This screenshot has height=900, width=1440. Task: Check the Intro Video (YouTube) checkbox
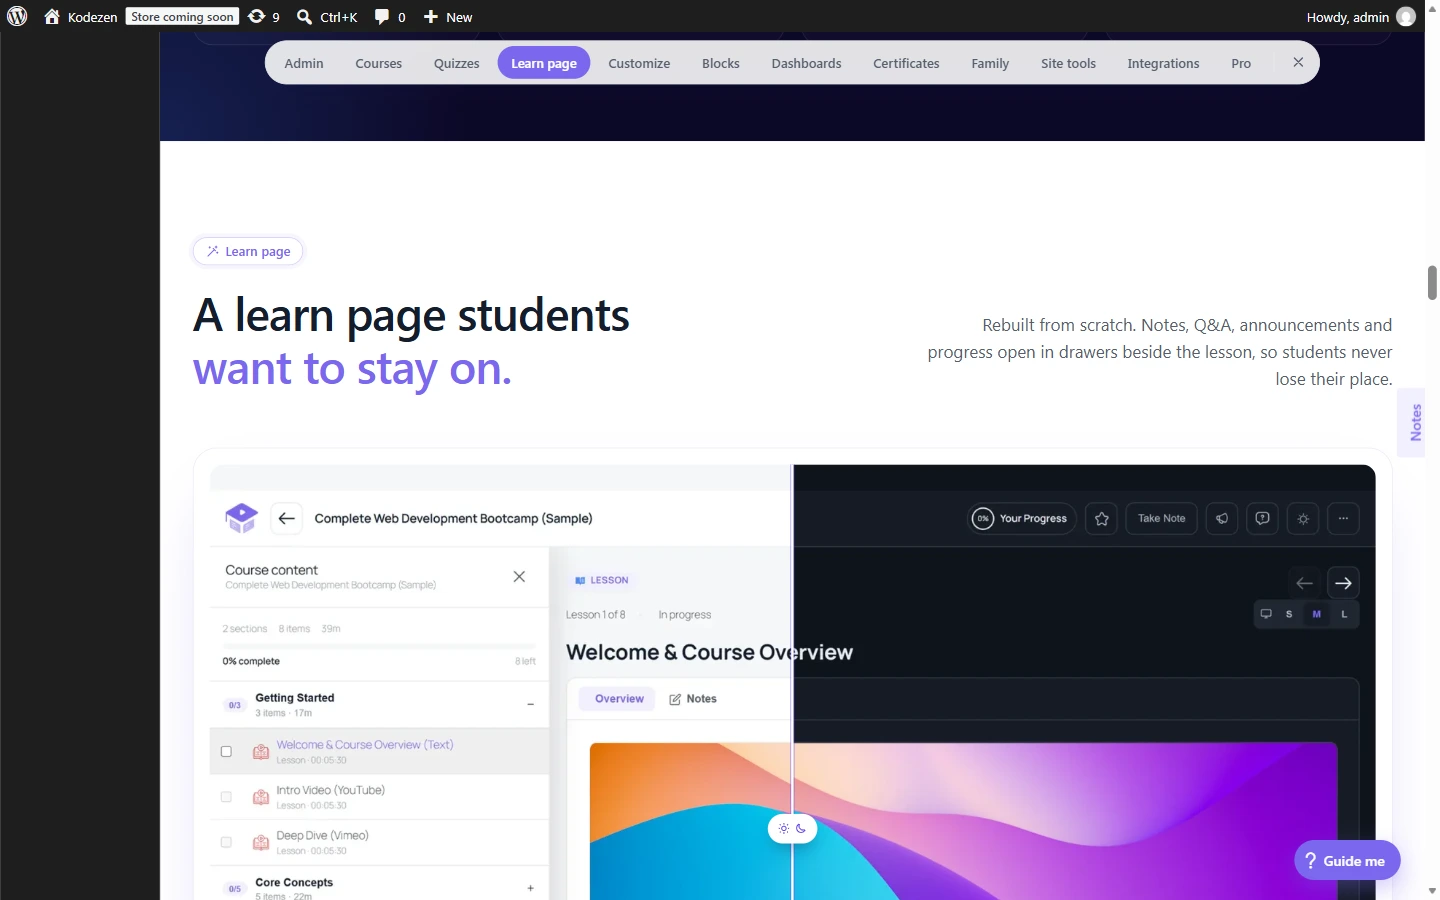pos(226,797)
